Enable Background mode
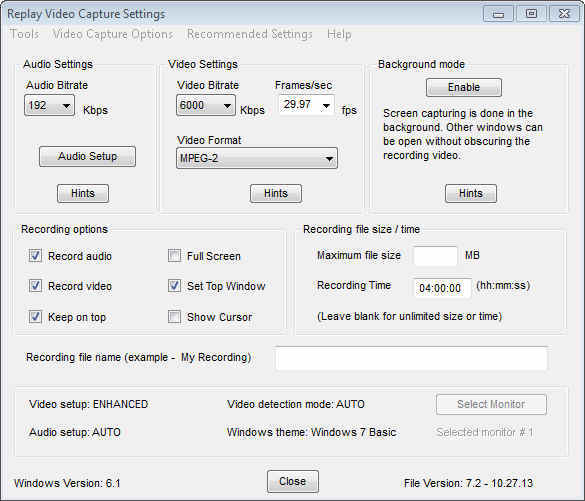This screenshot has height=501, width=585. [x=464, y=87]
